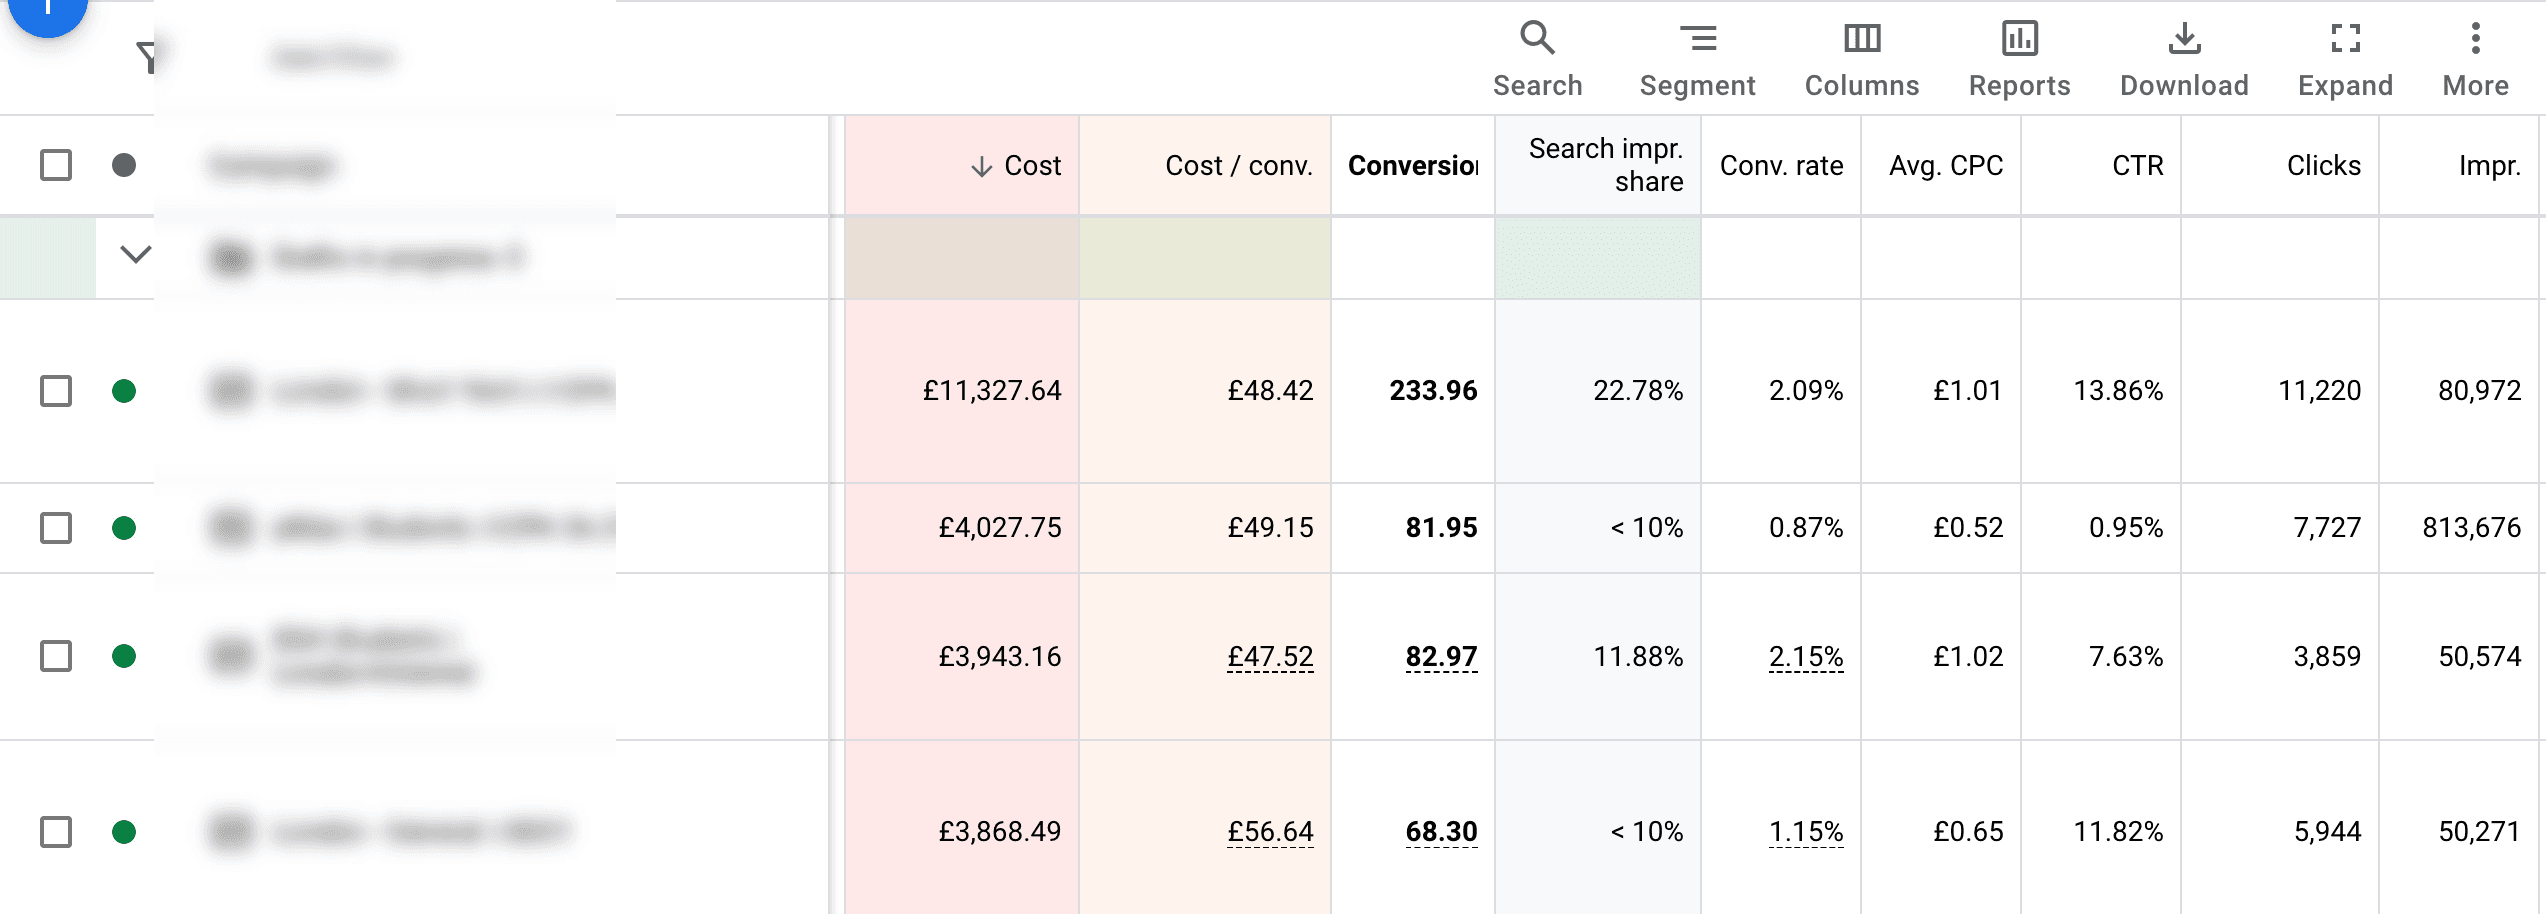Open the Reports icon

click(2019, 37)
